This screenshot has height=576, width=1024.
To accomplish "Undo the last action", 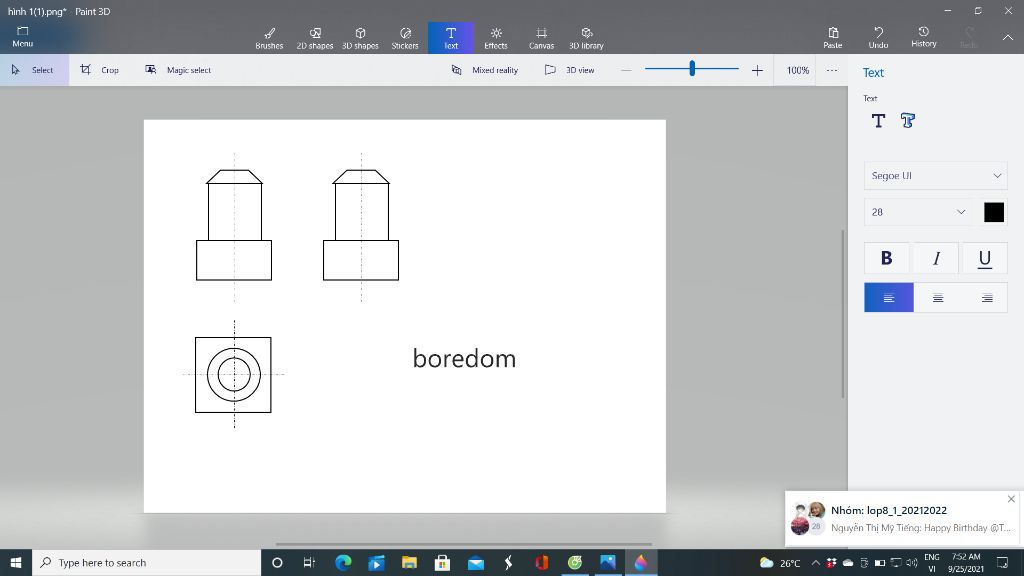I will pyautogui.click(x=878, y=38).
